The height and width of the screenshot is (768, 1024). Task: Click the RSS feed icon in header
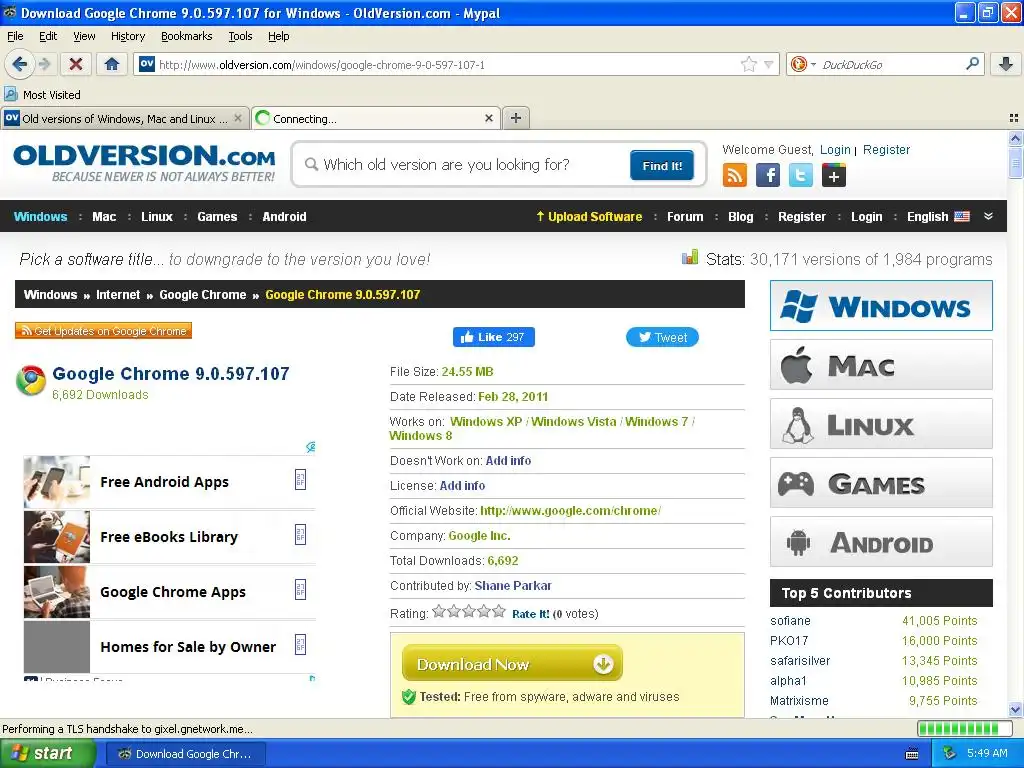pos(735,175)
